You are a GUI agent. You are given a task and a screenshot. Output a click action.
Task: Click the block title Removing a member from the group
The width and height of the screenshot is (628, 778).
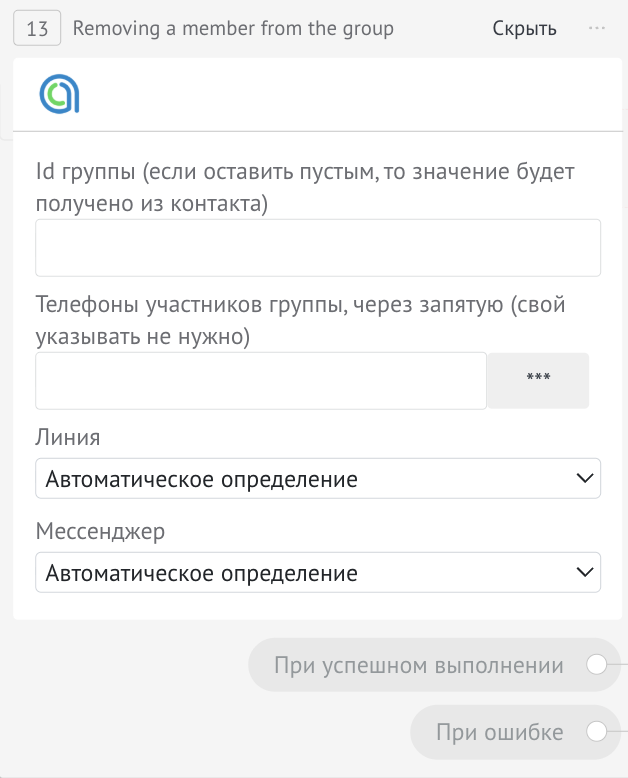[x=233, y=28]
